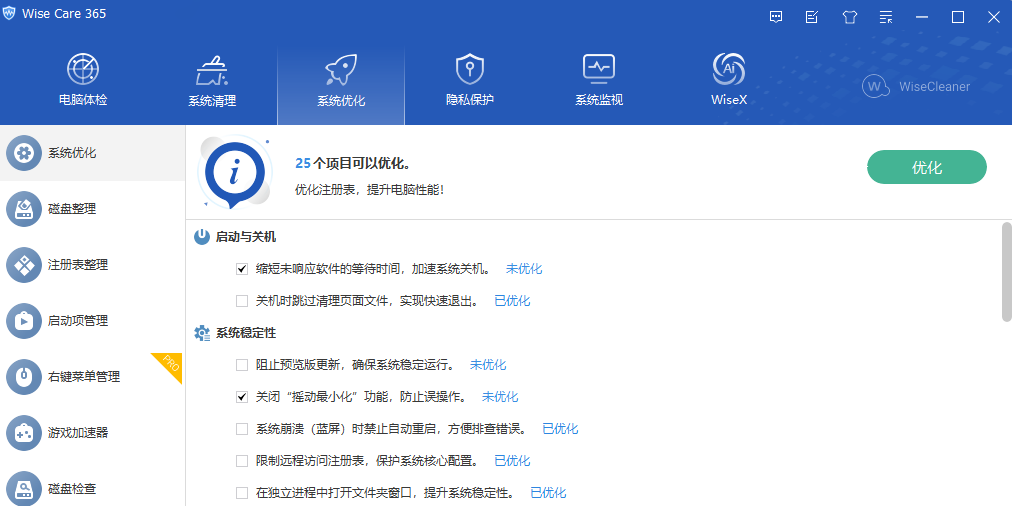Click the Wise Care 365 app logo
This screenshot has width=1012, height=506.
tap(9, 14)
